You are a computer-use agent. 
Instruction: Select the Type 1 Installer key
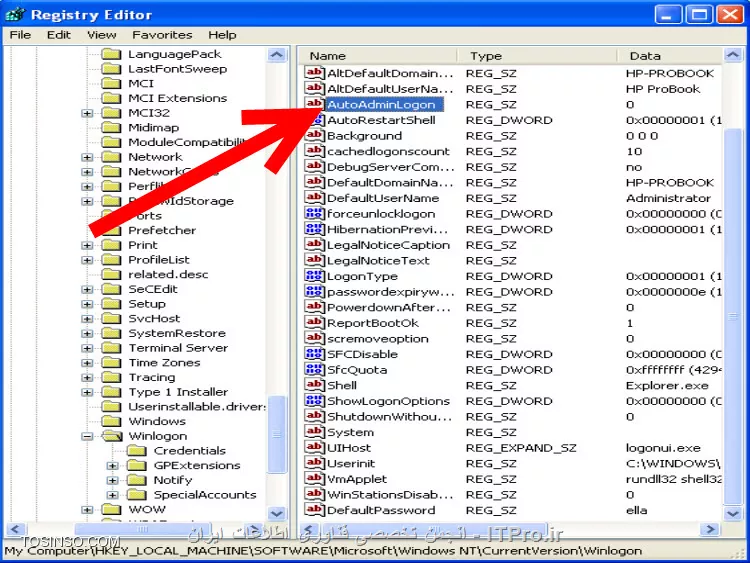pos(178,392)
